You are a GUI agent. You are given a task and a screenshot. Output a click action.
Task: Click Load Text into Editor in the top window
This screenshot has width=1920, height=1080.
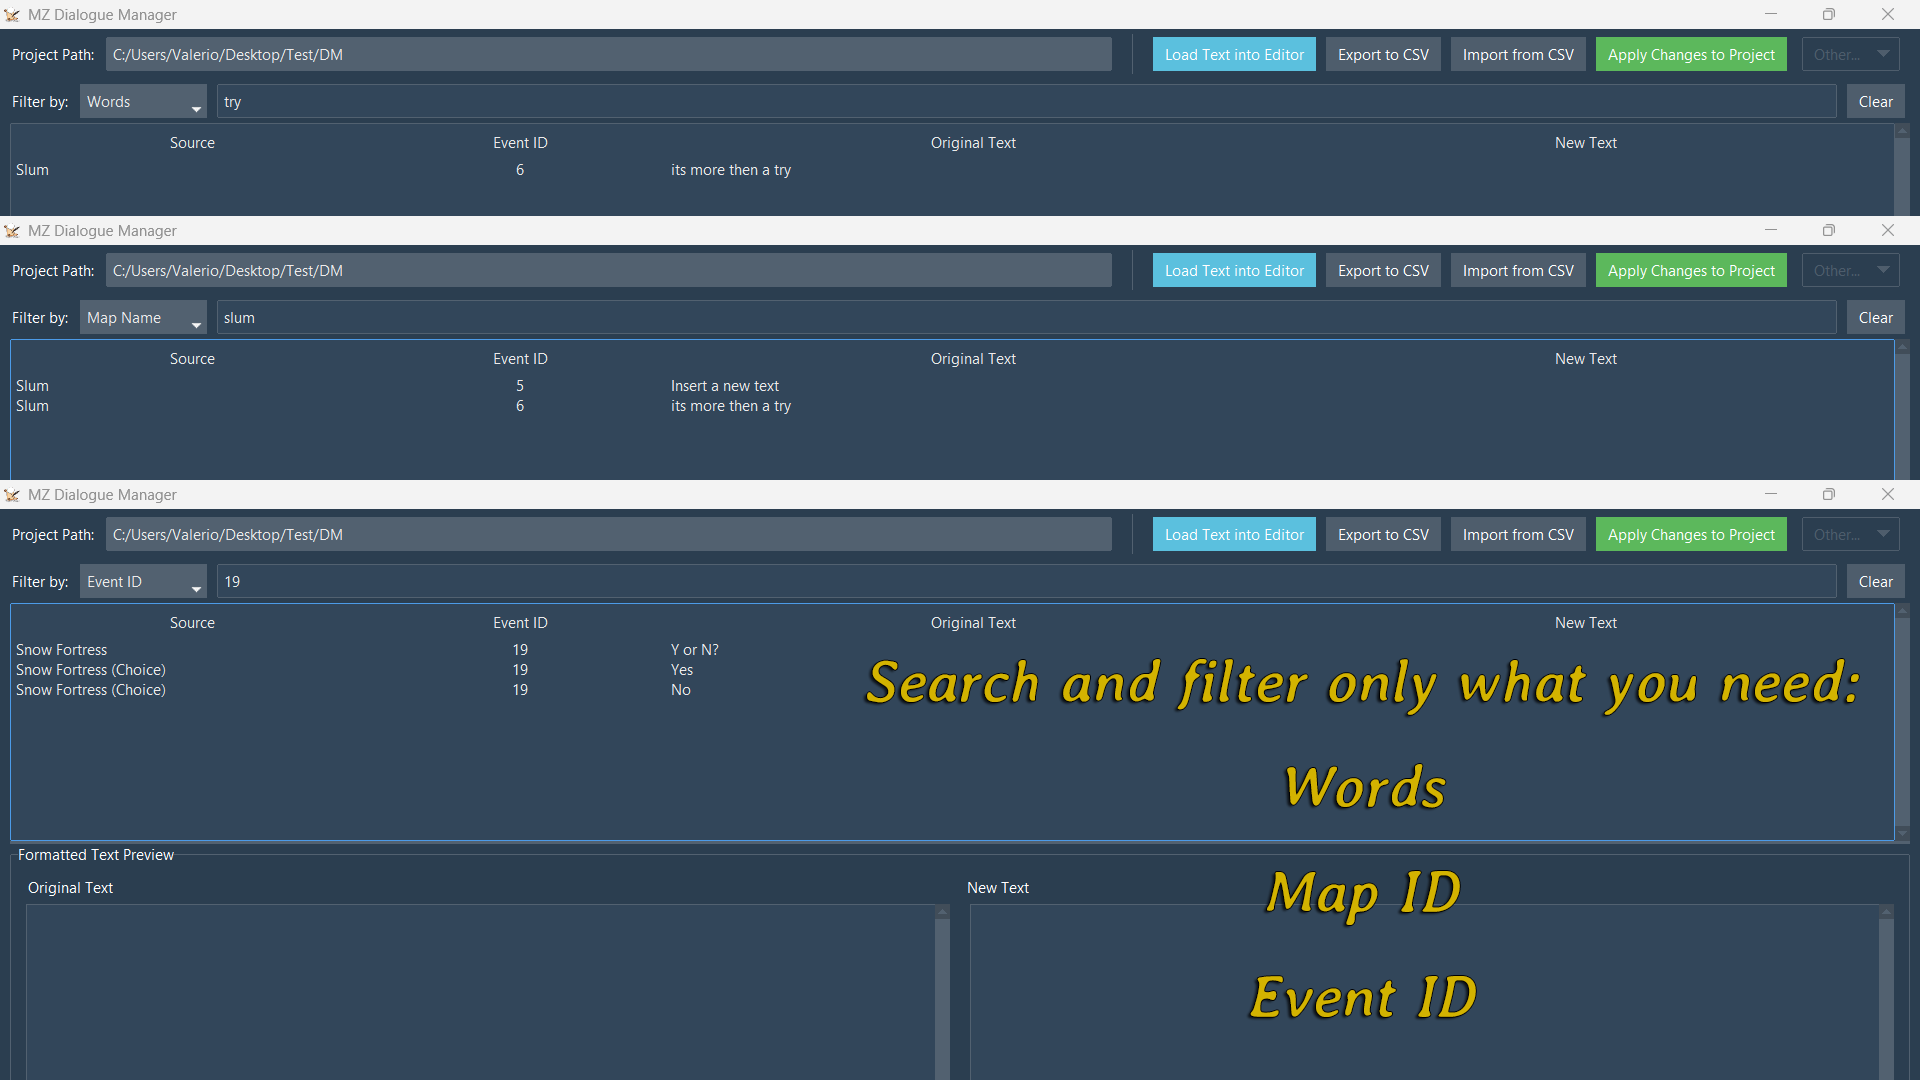coord(1233,55)
